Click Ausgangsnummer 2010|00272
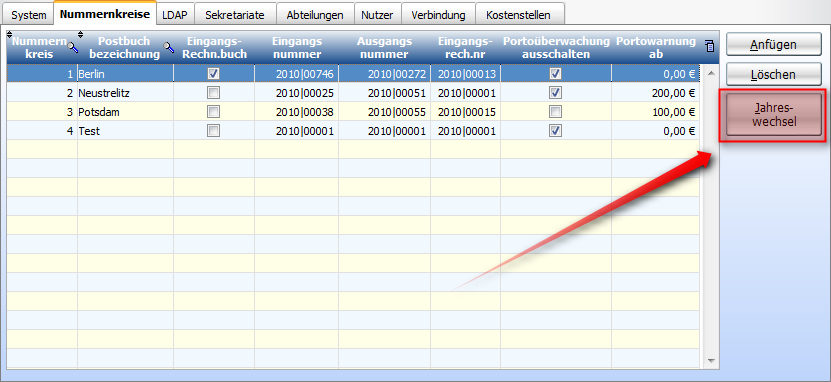 (x=385, y=74)
